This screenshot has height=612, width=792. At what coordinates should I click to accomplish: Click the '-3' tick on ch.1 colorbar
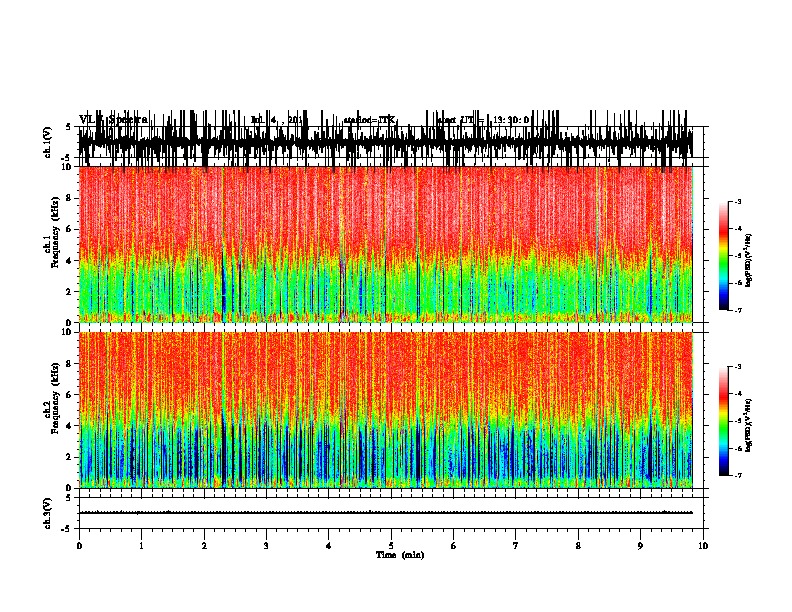coord(737,202)
